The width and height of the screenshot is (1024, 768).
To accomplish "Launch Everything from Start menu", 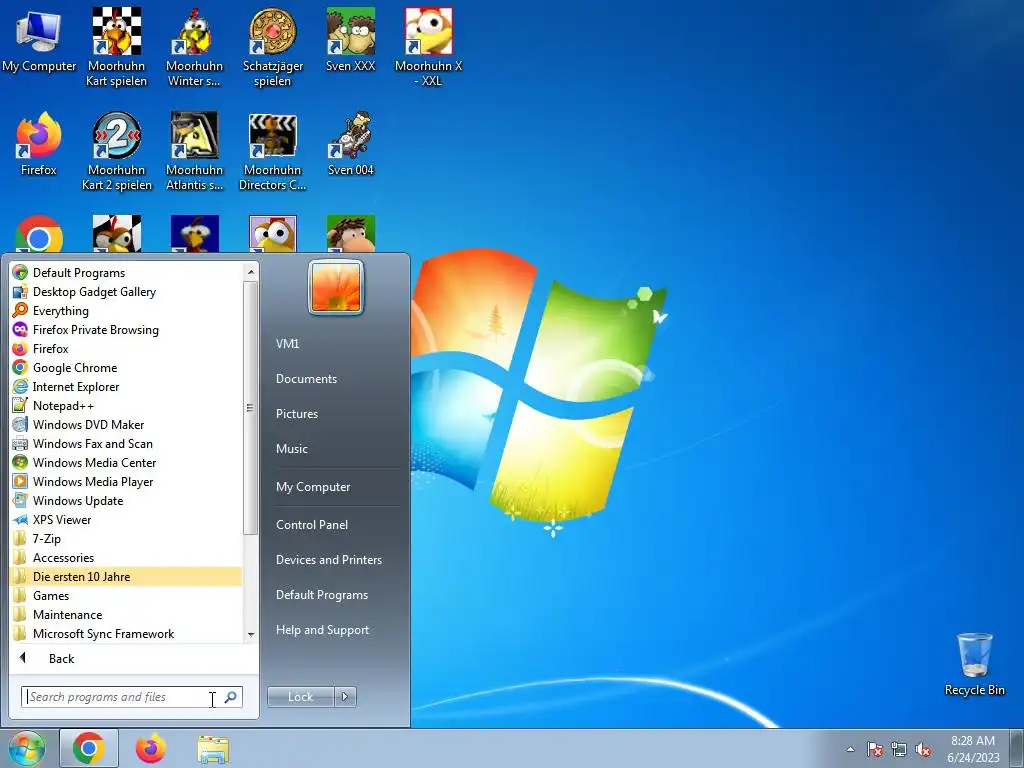I will [125, 310].
